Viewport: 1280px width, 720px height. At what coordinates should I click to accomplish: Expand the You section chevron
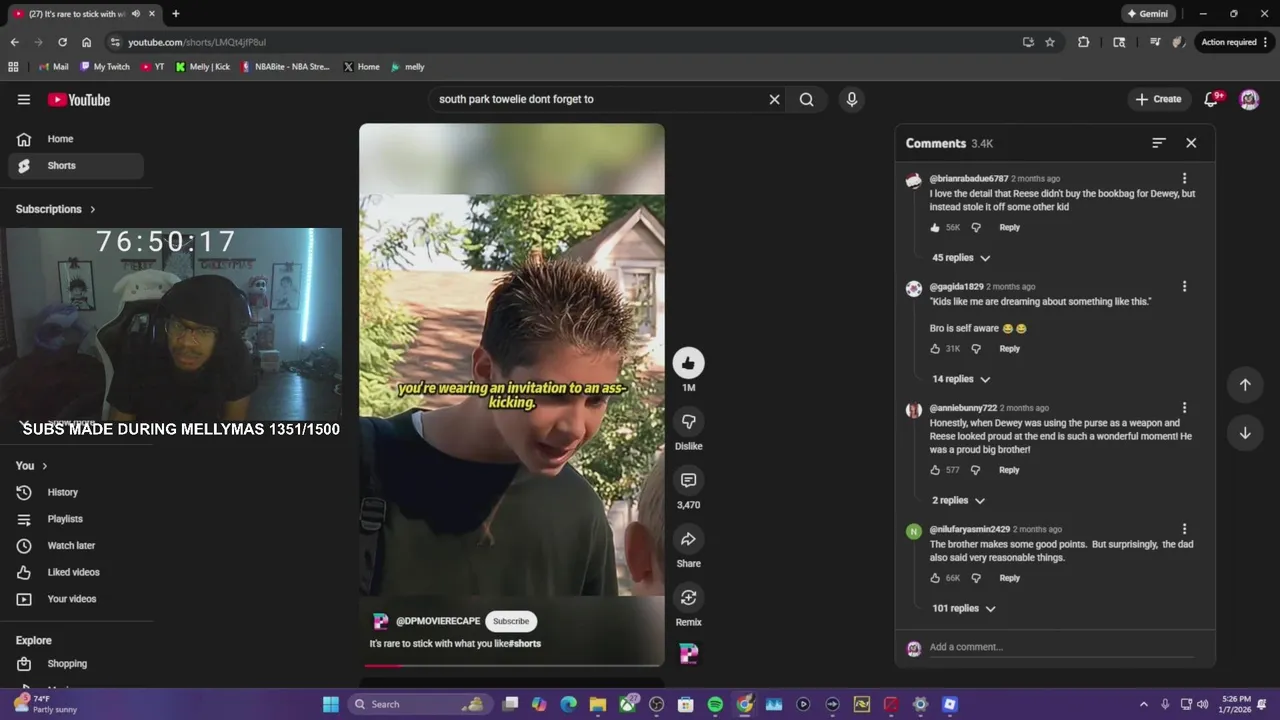pyautogui.click(x=44, y=466)
